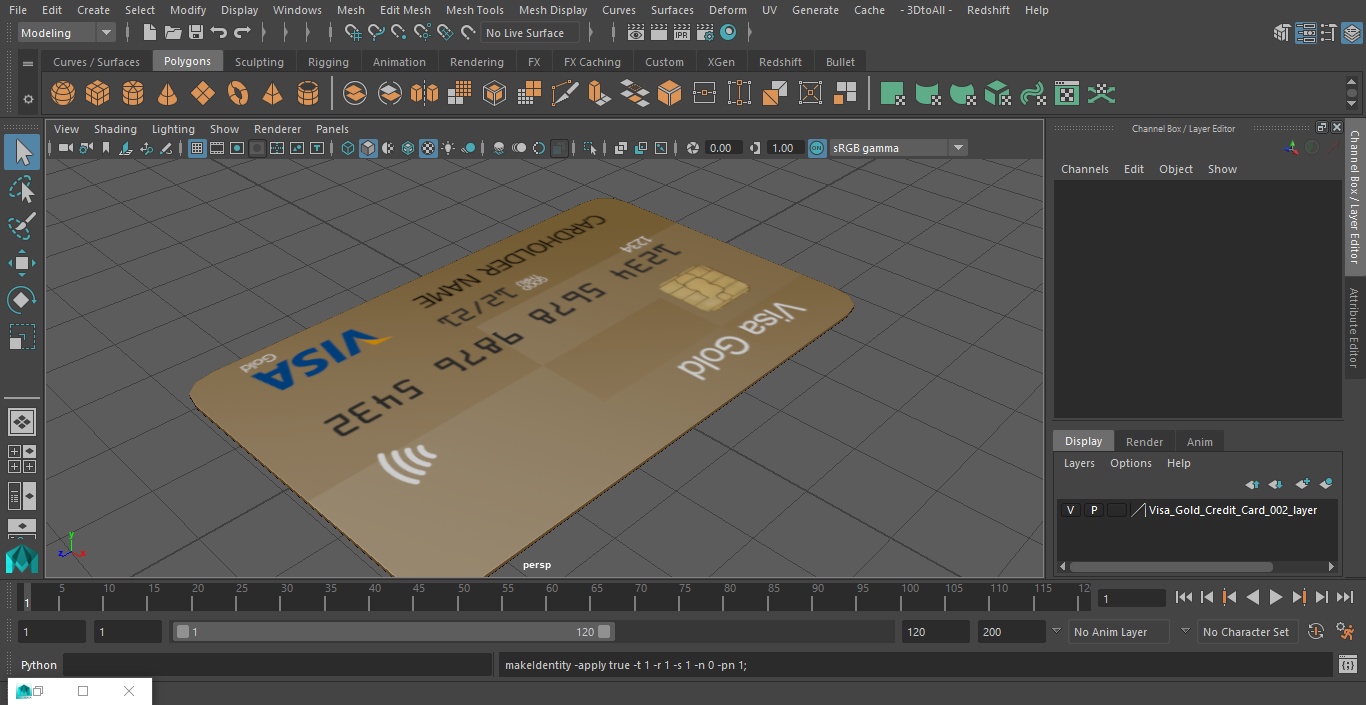
Task: Toggle textured display checker icon
Action: [428, 148]
